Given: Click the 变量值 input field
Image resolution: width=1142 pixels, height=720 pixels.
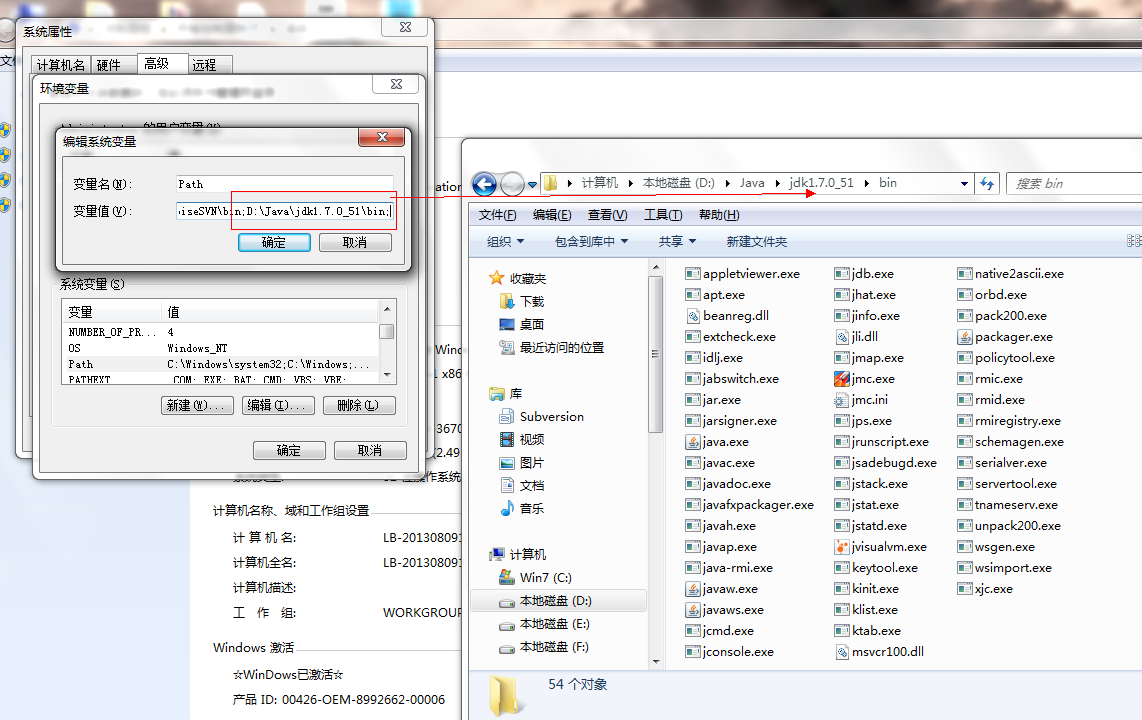Looking at the screenshot, I should pos(283,212).
